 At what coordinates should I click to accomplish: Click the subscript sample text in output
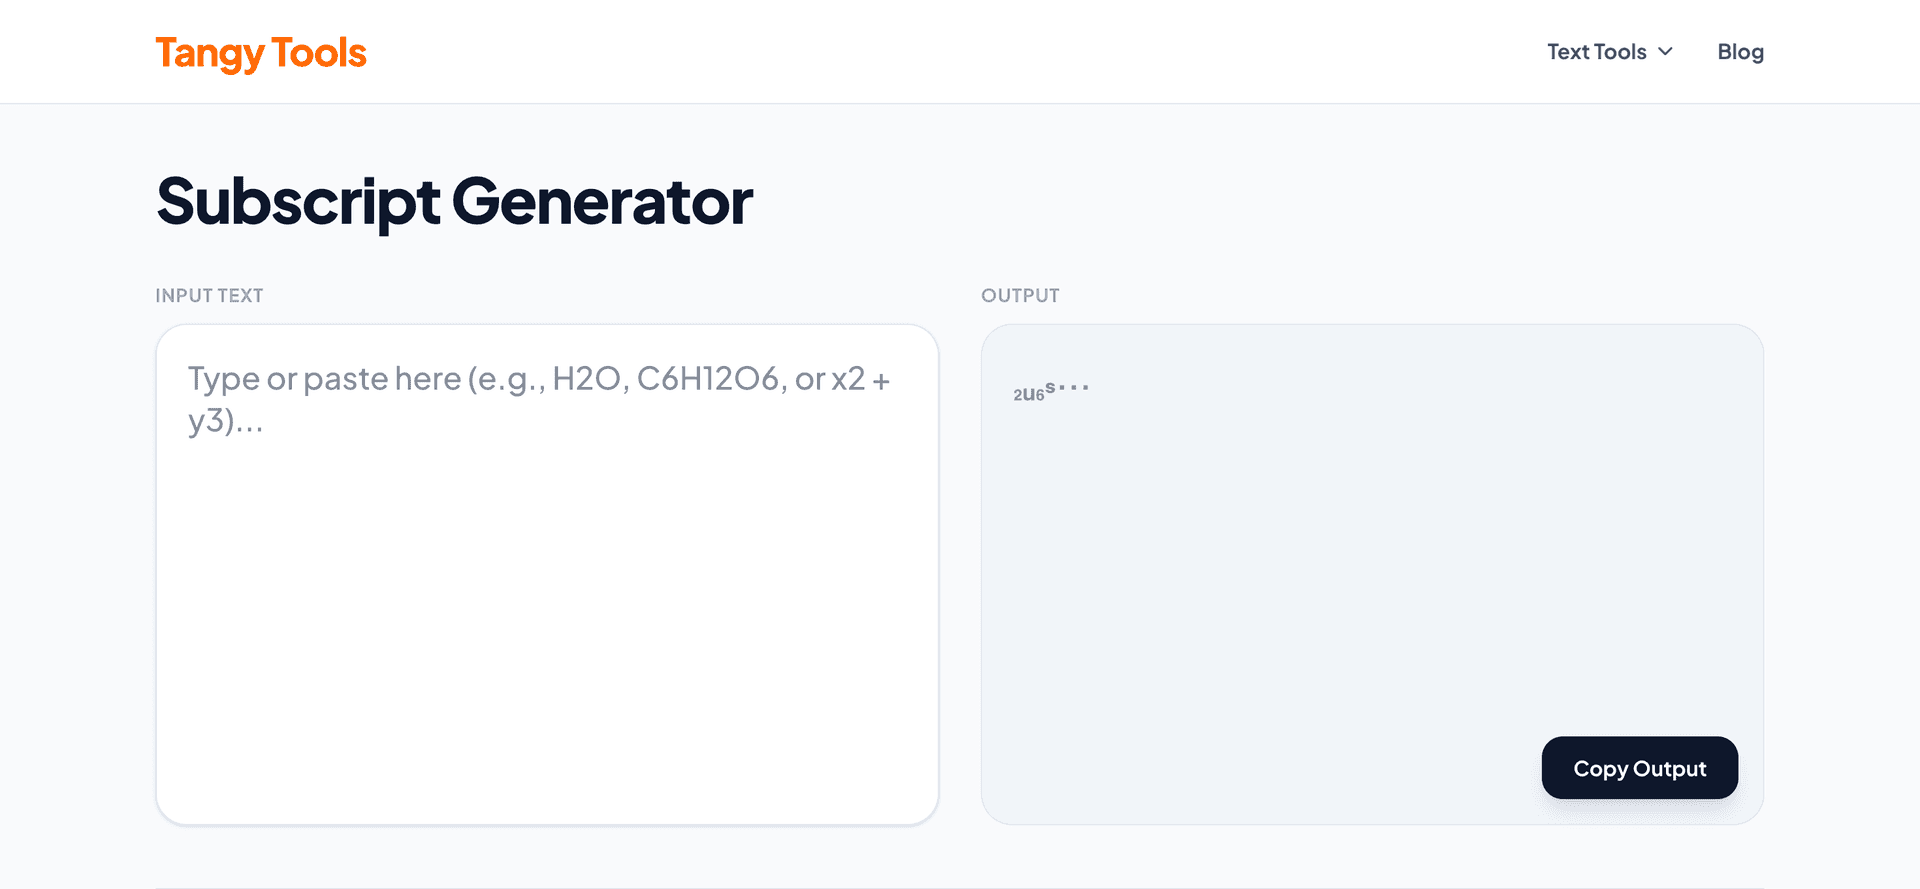pyautogui.click(x=1050, y=391)
